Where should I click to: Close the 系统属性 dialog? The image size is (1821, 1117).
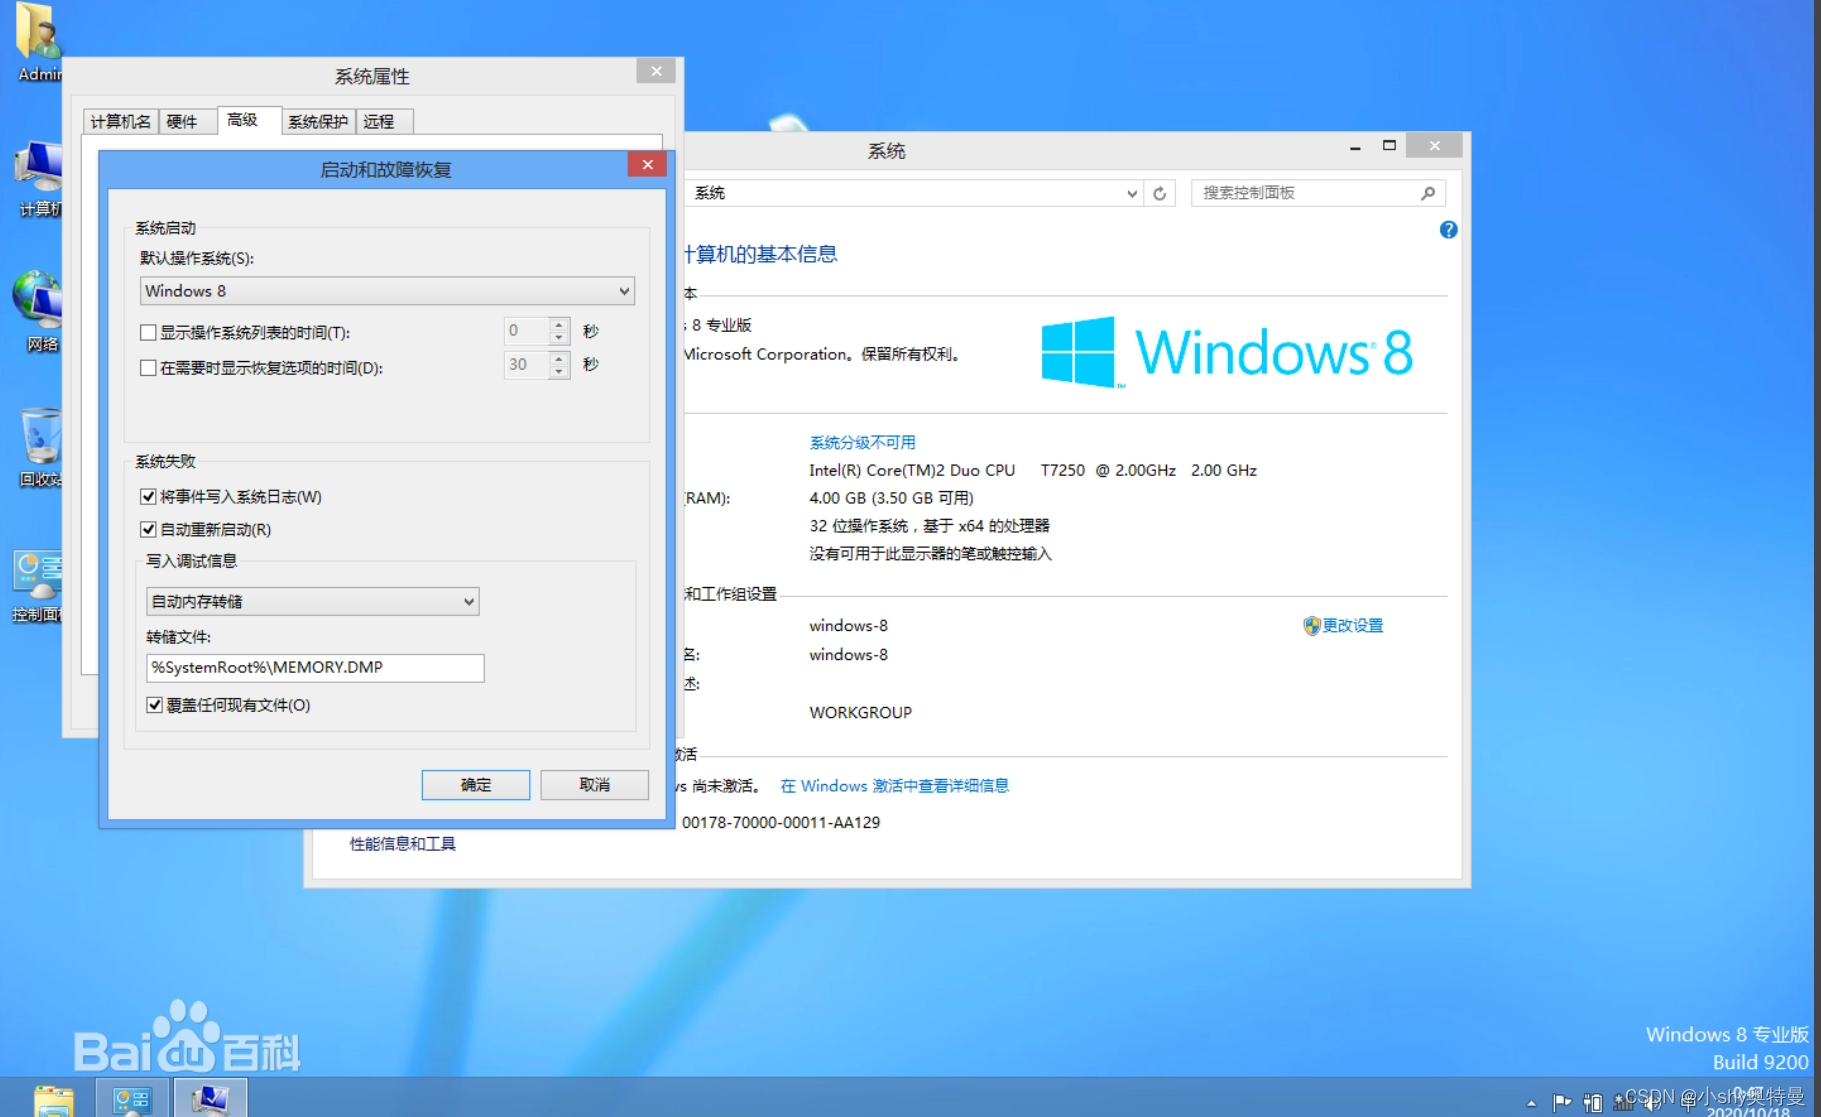[x=656, y=71]
